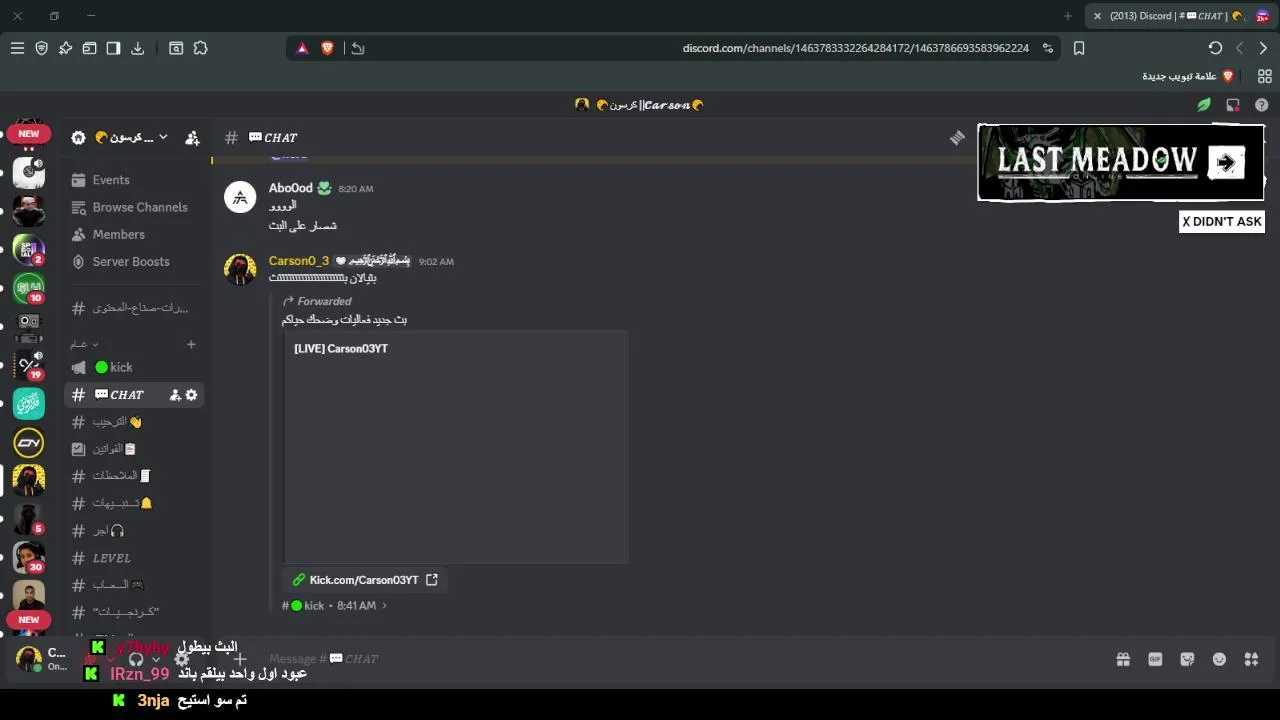Open user settings gear bottom left

[181, 659]
